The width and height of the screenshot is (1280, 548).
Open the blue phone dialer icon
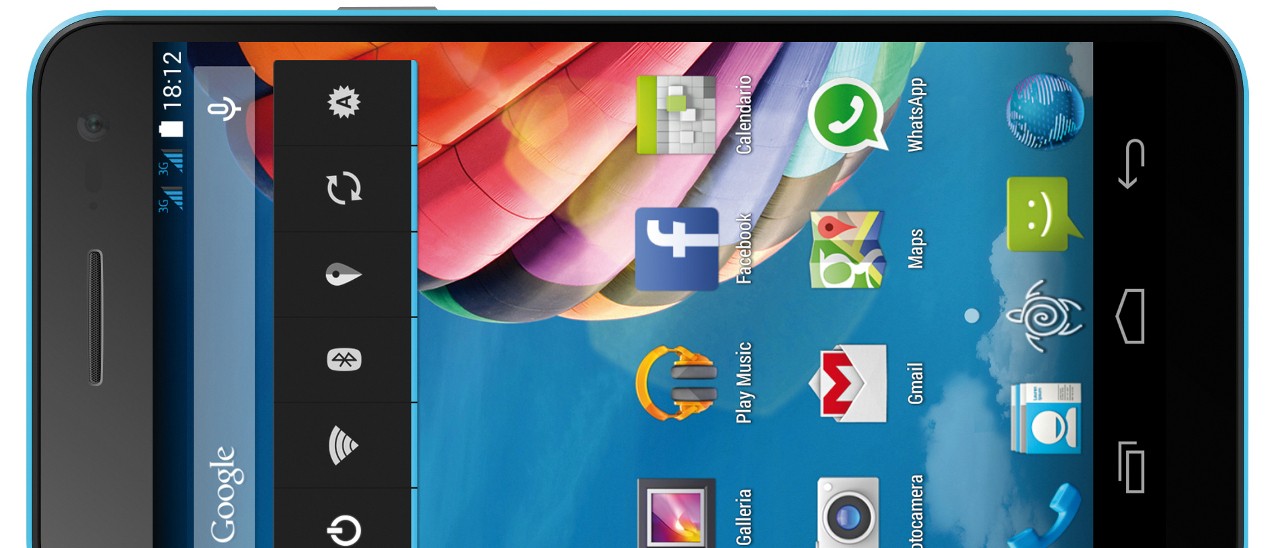click(x=1045, y=514)
